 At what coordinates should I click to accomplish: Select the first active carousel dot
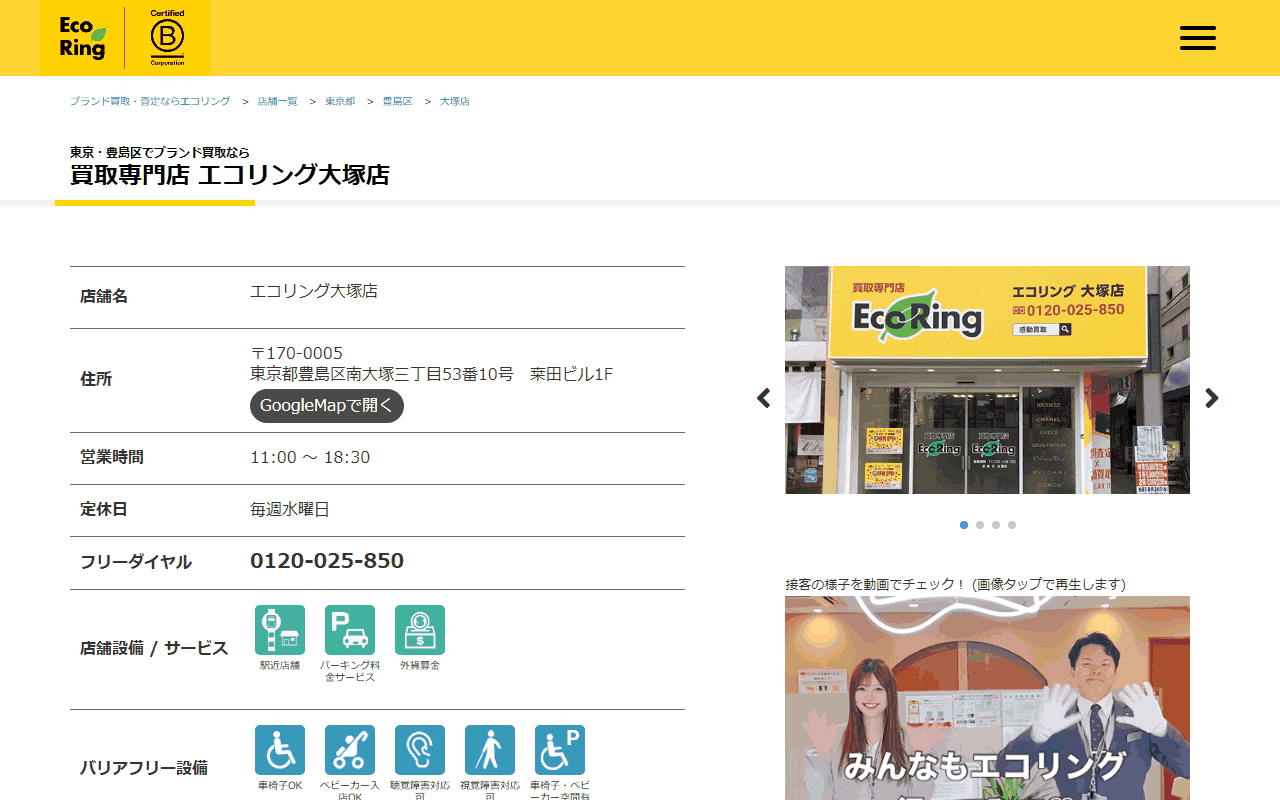(x=964, y=525)
